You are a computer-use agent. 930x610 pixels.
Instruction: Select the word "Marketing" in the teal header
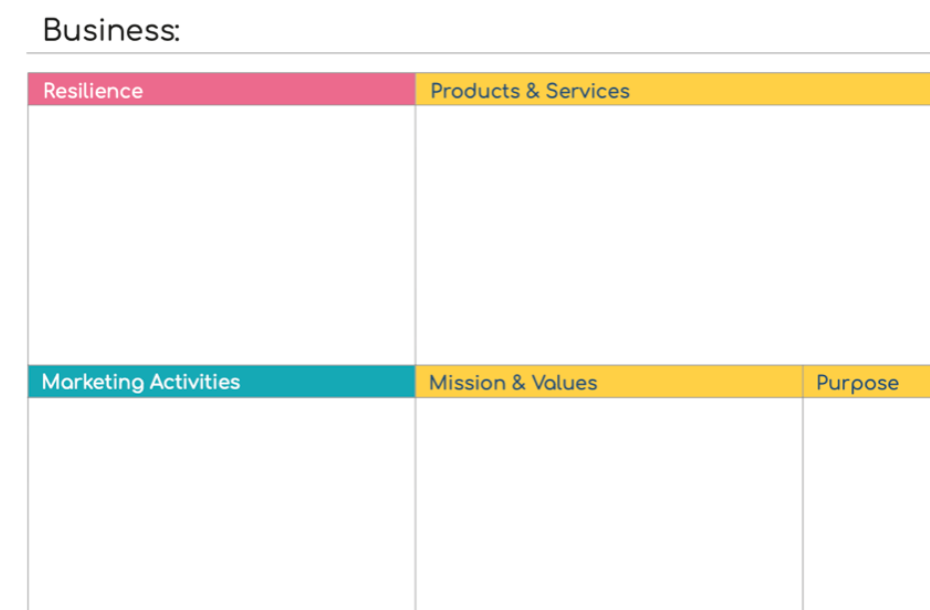(x=93, y=382)
